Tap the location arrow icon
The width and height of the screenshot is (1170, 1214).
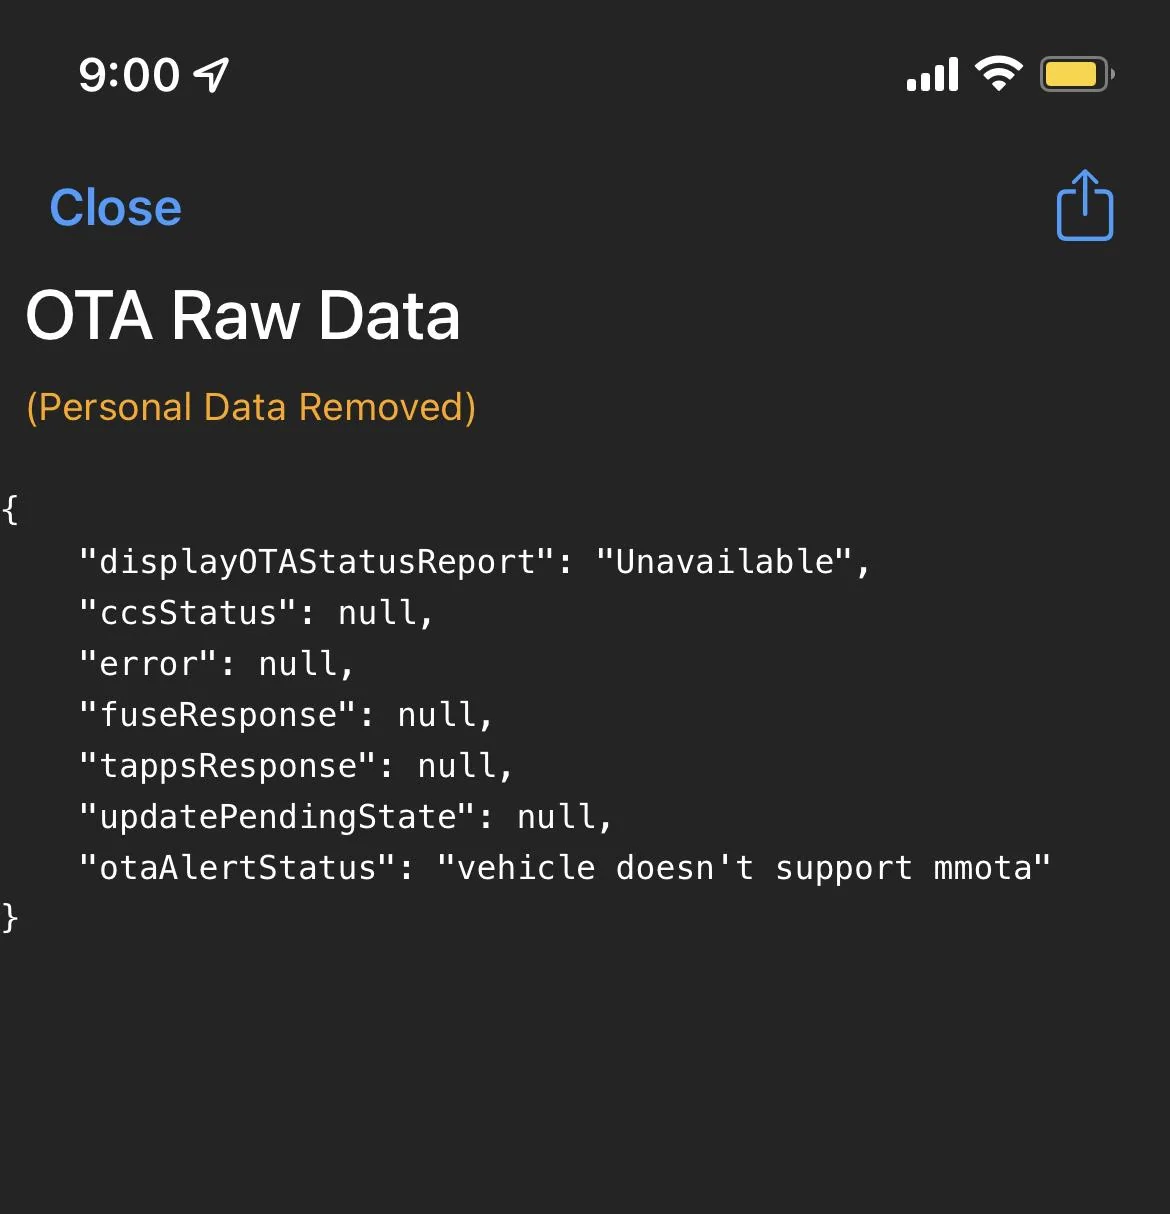(x=211, y=75)
